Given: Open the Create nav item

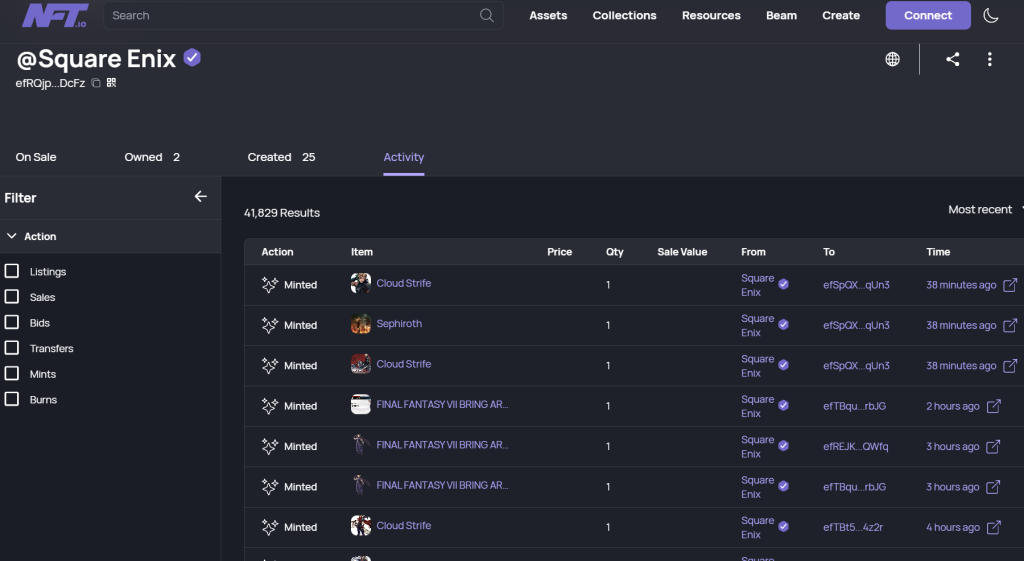Looking at the screenshot, I should point(840,16).
